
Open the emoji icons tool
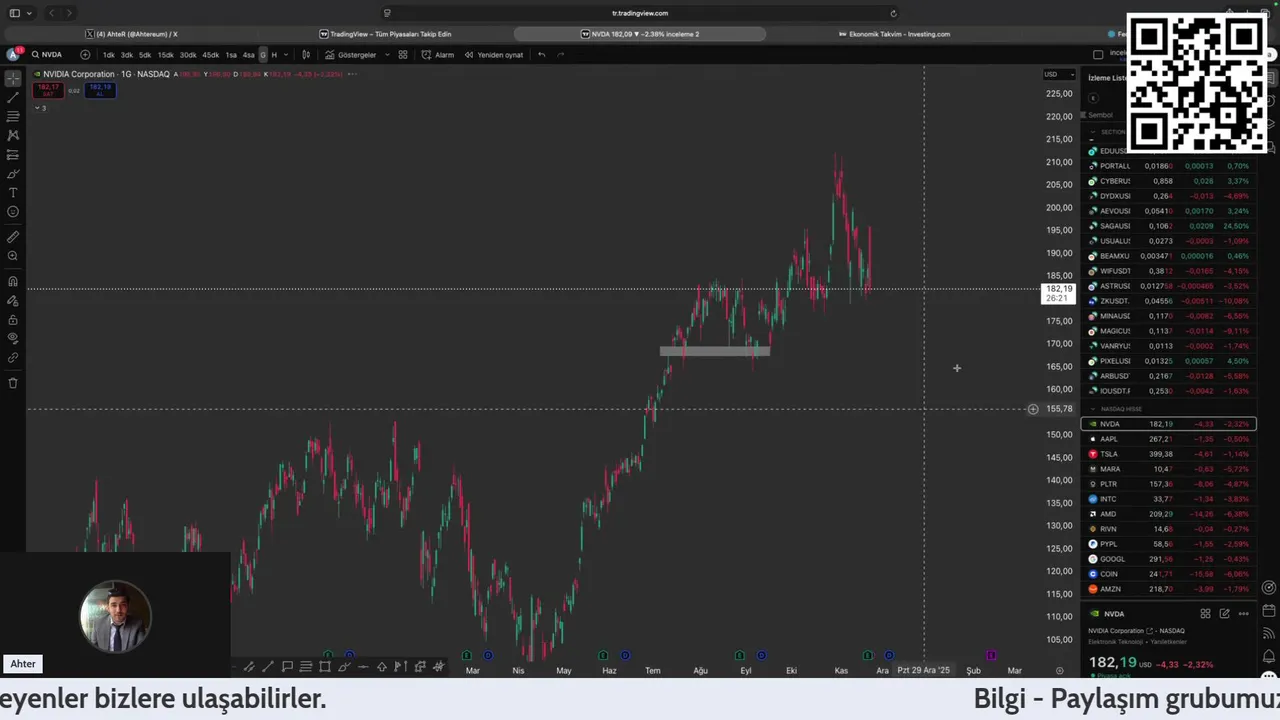[x=13, y=211]
